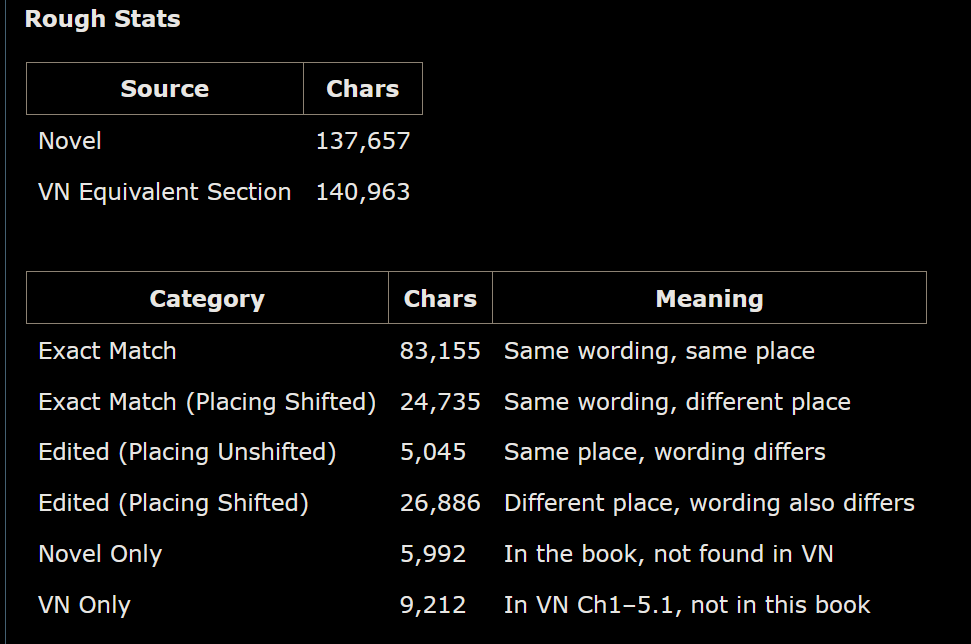This screenshot has width=971, height=644.
Task: Select the 140,963 value
Action: 363,192
